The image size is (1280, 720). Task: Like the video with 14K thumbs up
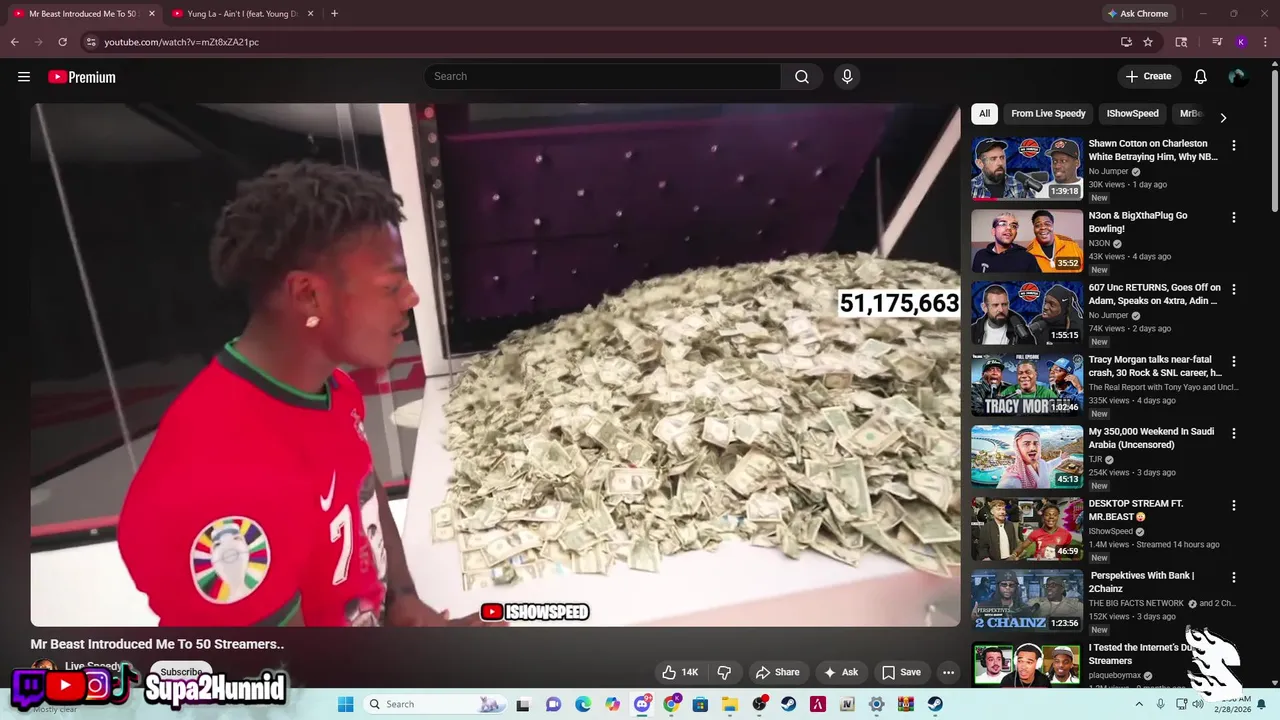click(x=680, y=672)
